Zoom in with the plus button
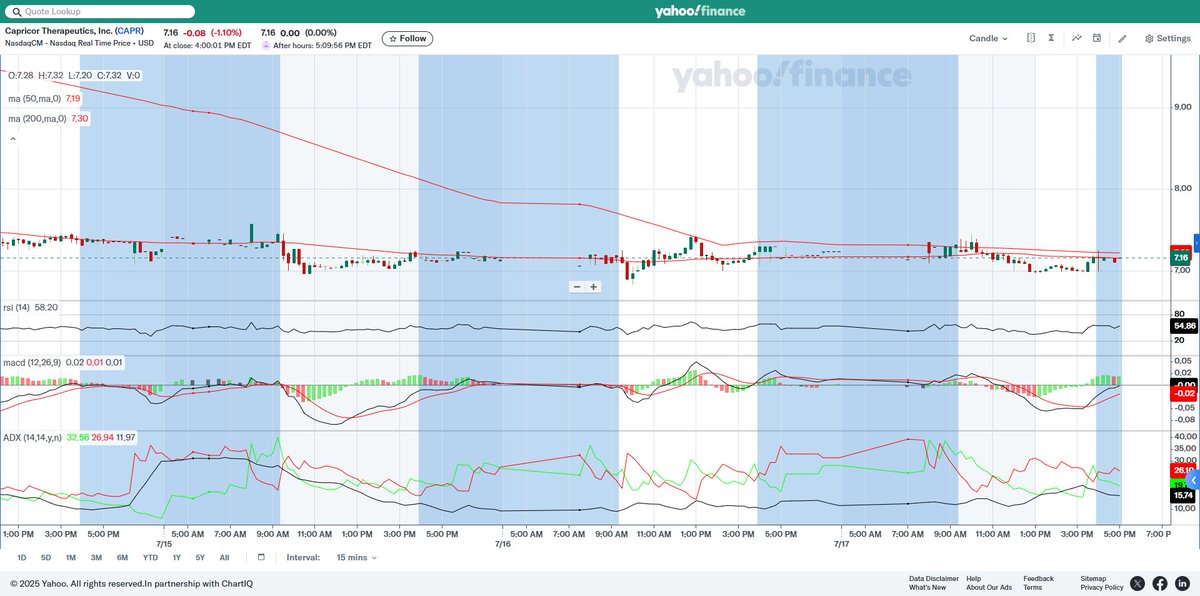Viewport: 1200px width, 596px height. (593, 287)
